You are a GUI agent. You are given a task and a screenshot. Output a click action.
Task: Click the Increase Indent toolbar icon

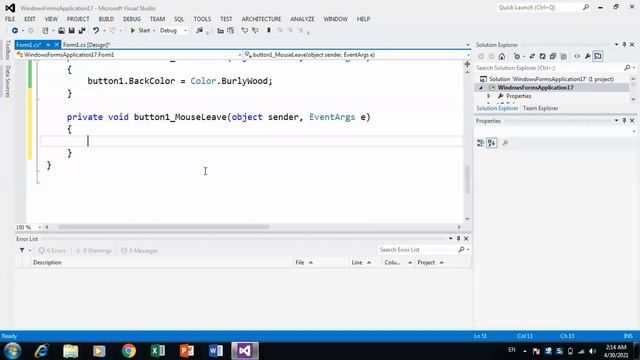click(x=231, y=31)
